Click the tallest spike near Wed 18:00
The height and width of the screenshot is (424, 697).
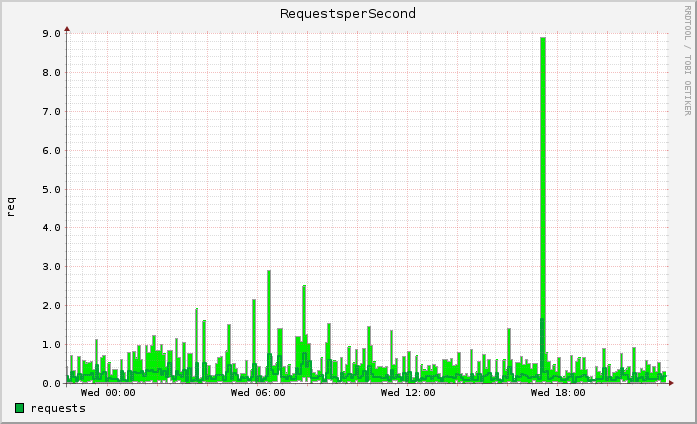tap(543, 210)
